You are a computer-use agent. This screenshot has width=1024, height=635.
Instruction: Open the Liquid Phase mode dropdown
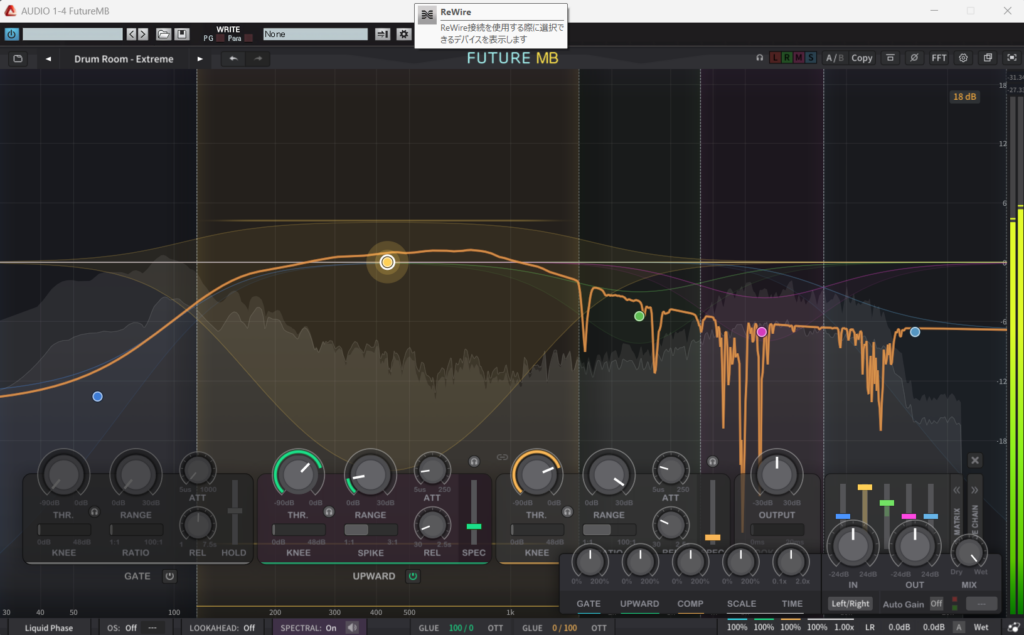click(48, 628)
